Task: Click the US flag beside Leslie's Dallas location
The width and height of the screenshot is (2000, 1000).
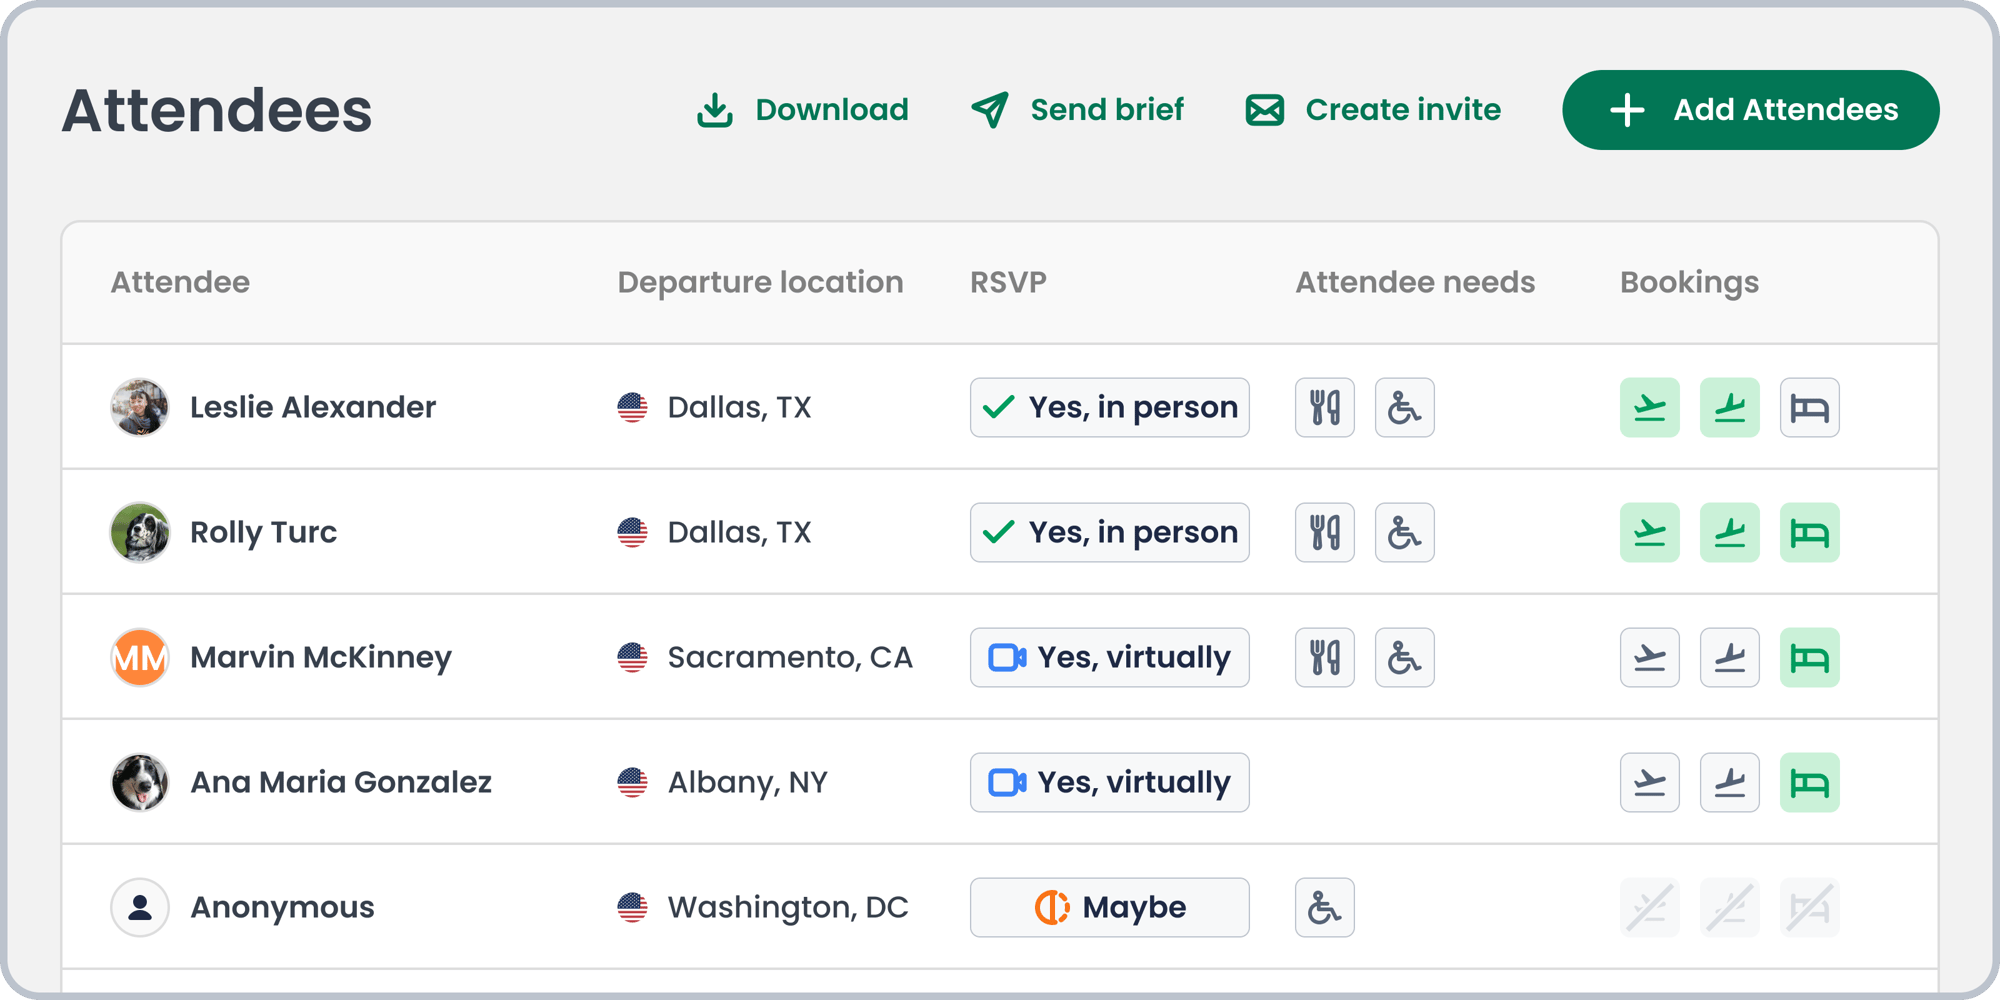Action: (x=633, y=407)
